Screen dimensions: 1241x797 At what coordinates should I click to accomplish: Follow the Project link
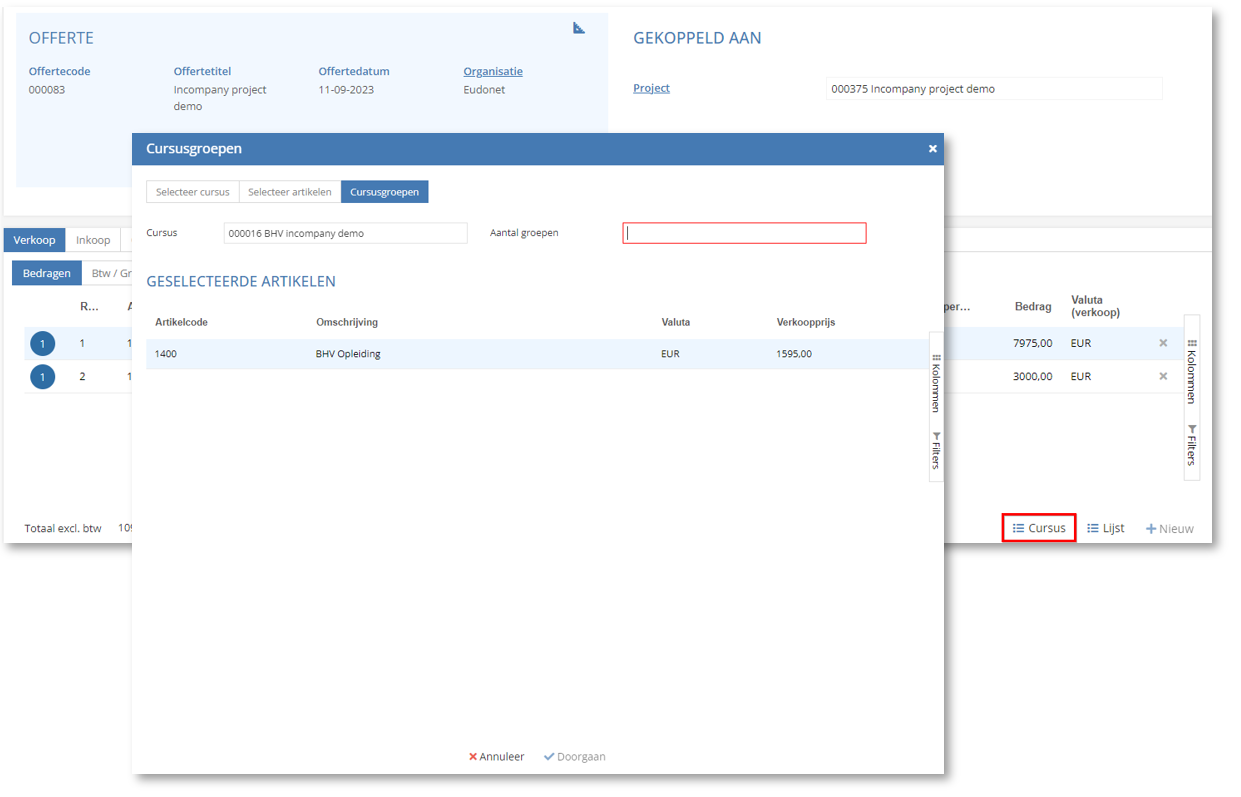[651, 88]
